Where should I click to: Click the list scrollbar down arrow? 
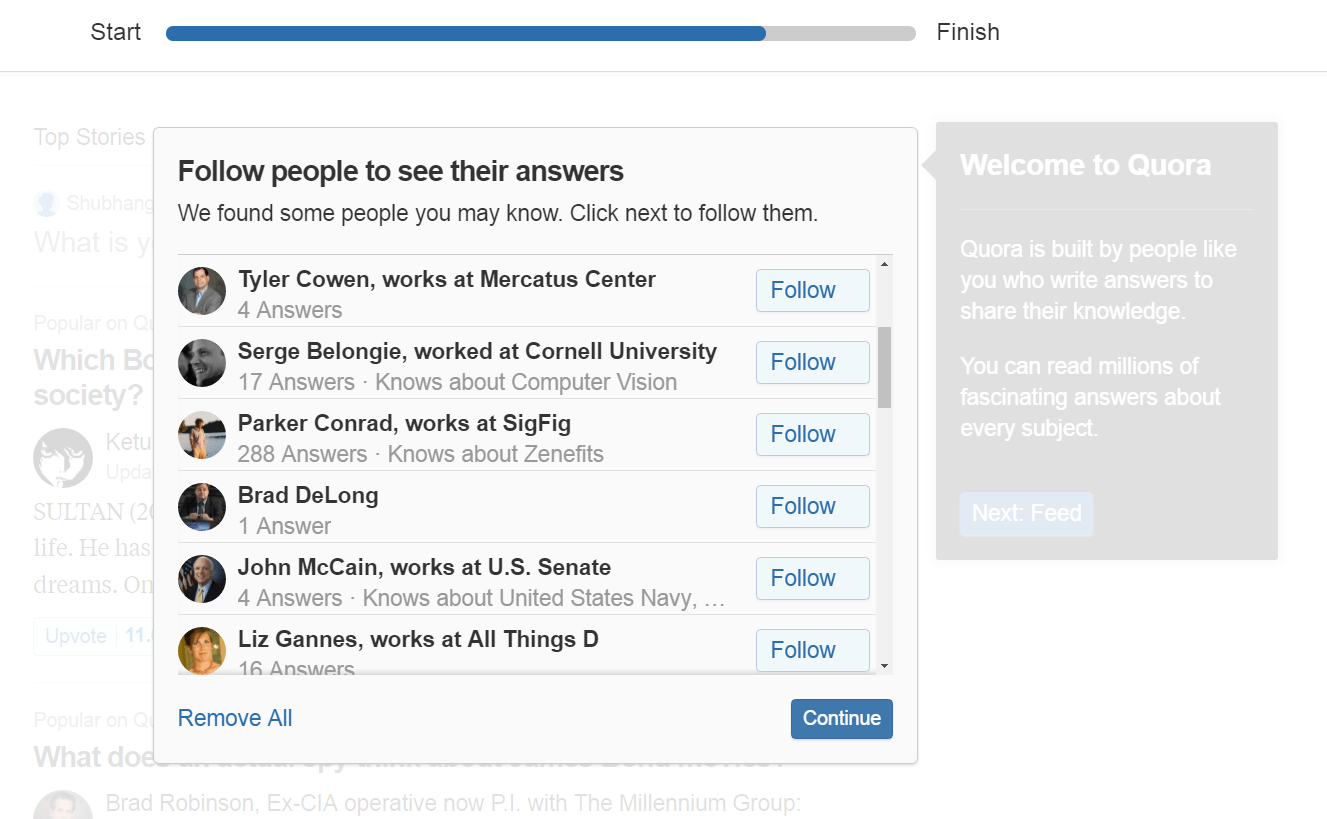[x=884, y=665]
